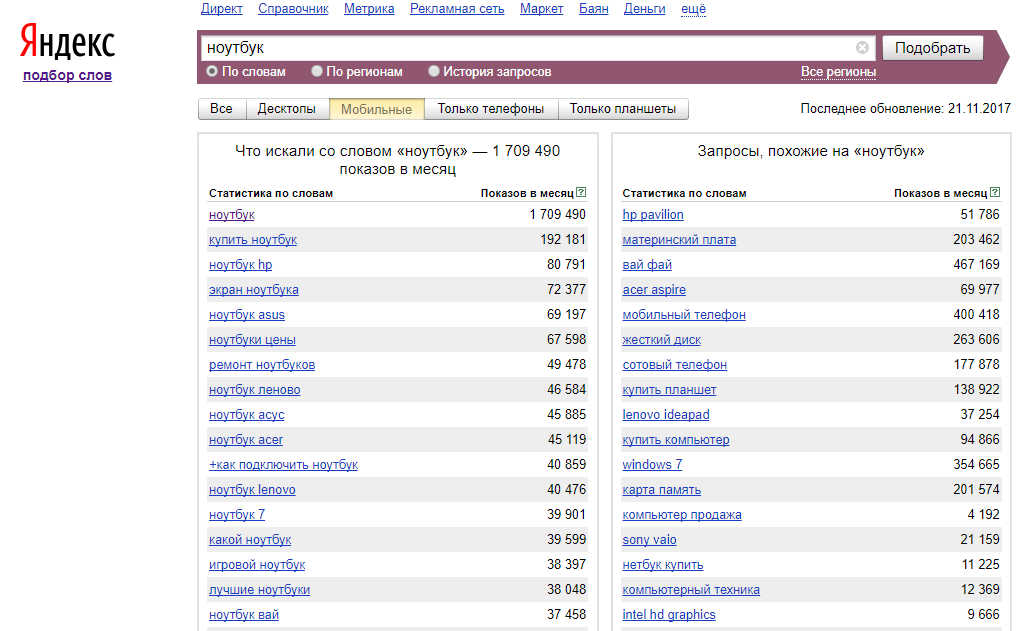Select the 'По регионам' radio option
1029x631 pixels.
(317, 71)
